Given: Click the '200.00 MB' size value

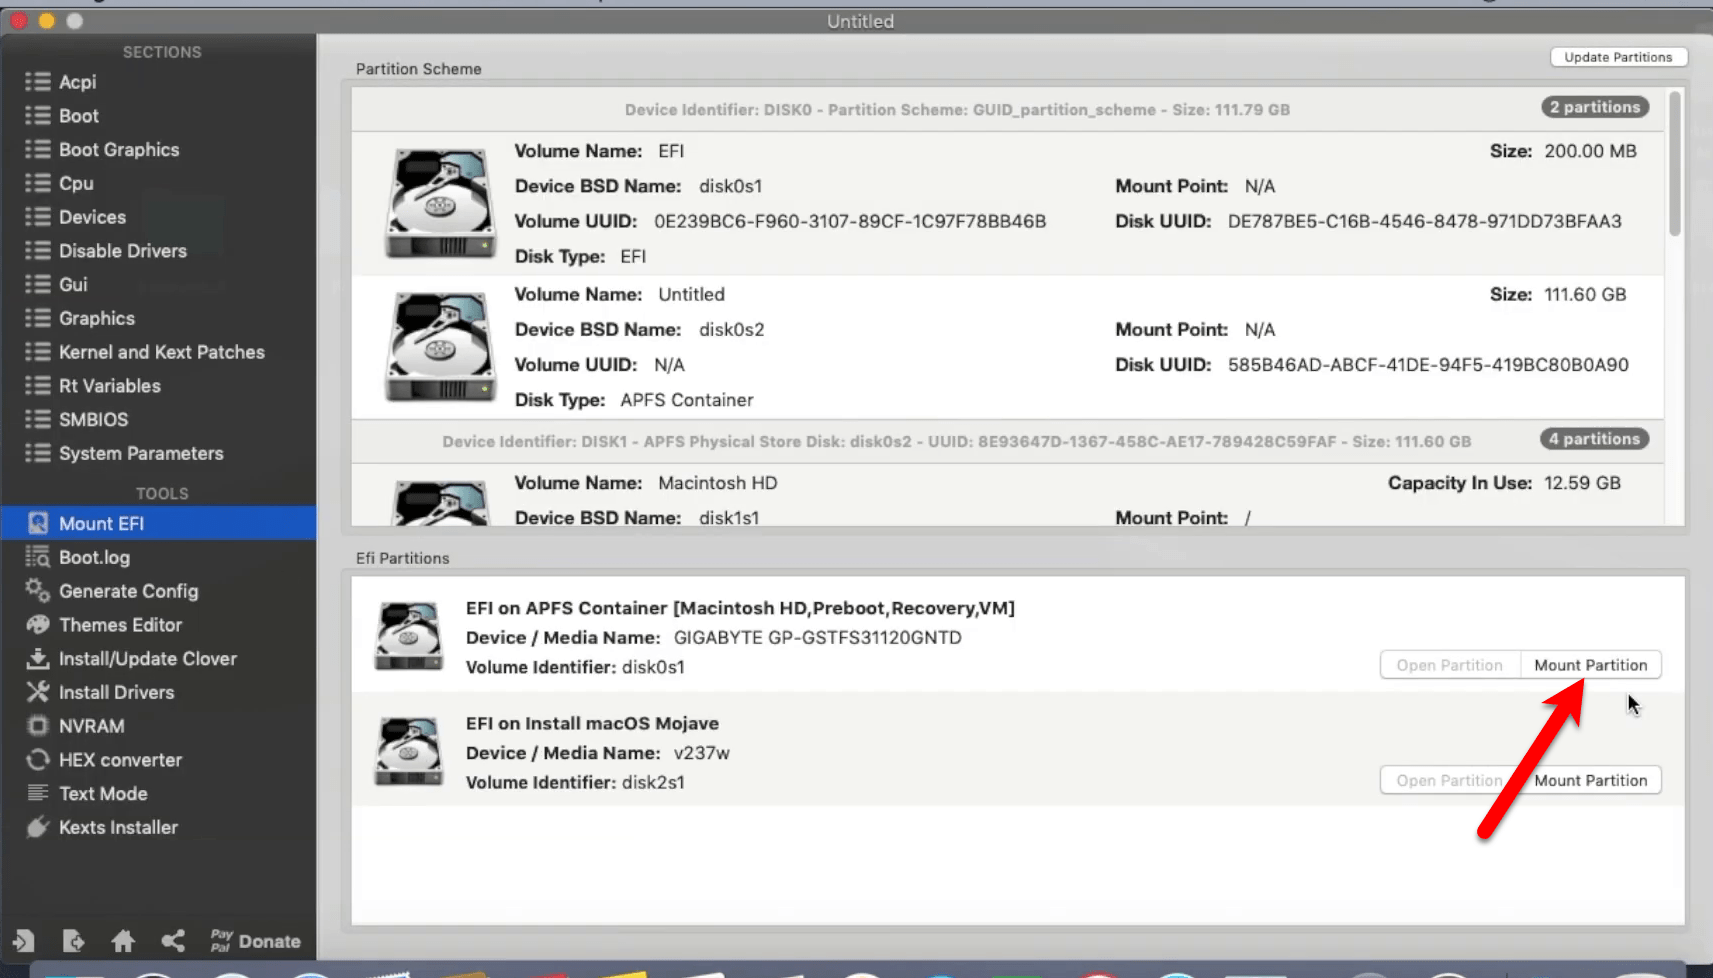Looking at the screenshot, I should point(1590,151).
